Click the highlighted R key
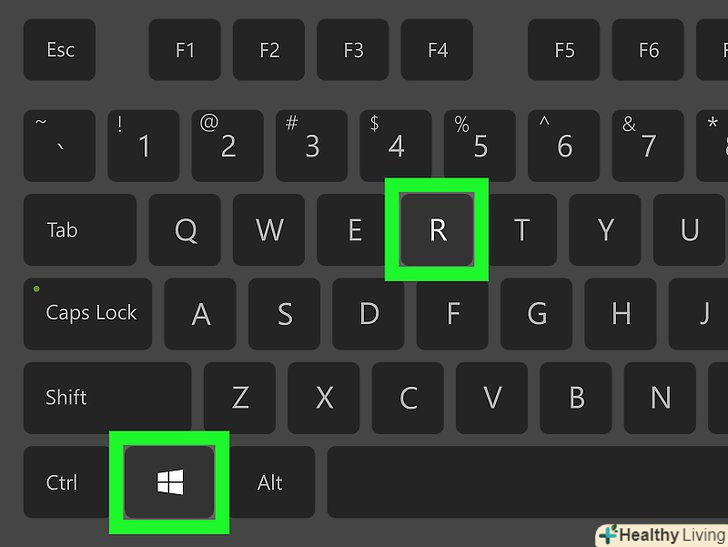The image size is (728, 547). pyautogui.click(x=437, y=229)
